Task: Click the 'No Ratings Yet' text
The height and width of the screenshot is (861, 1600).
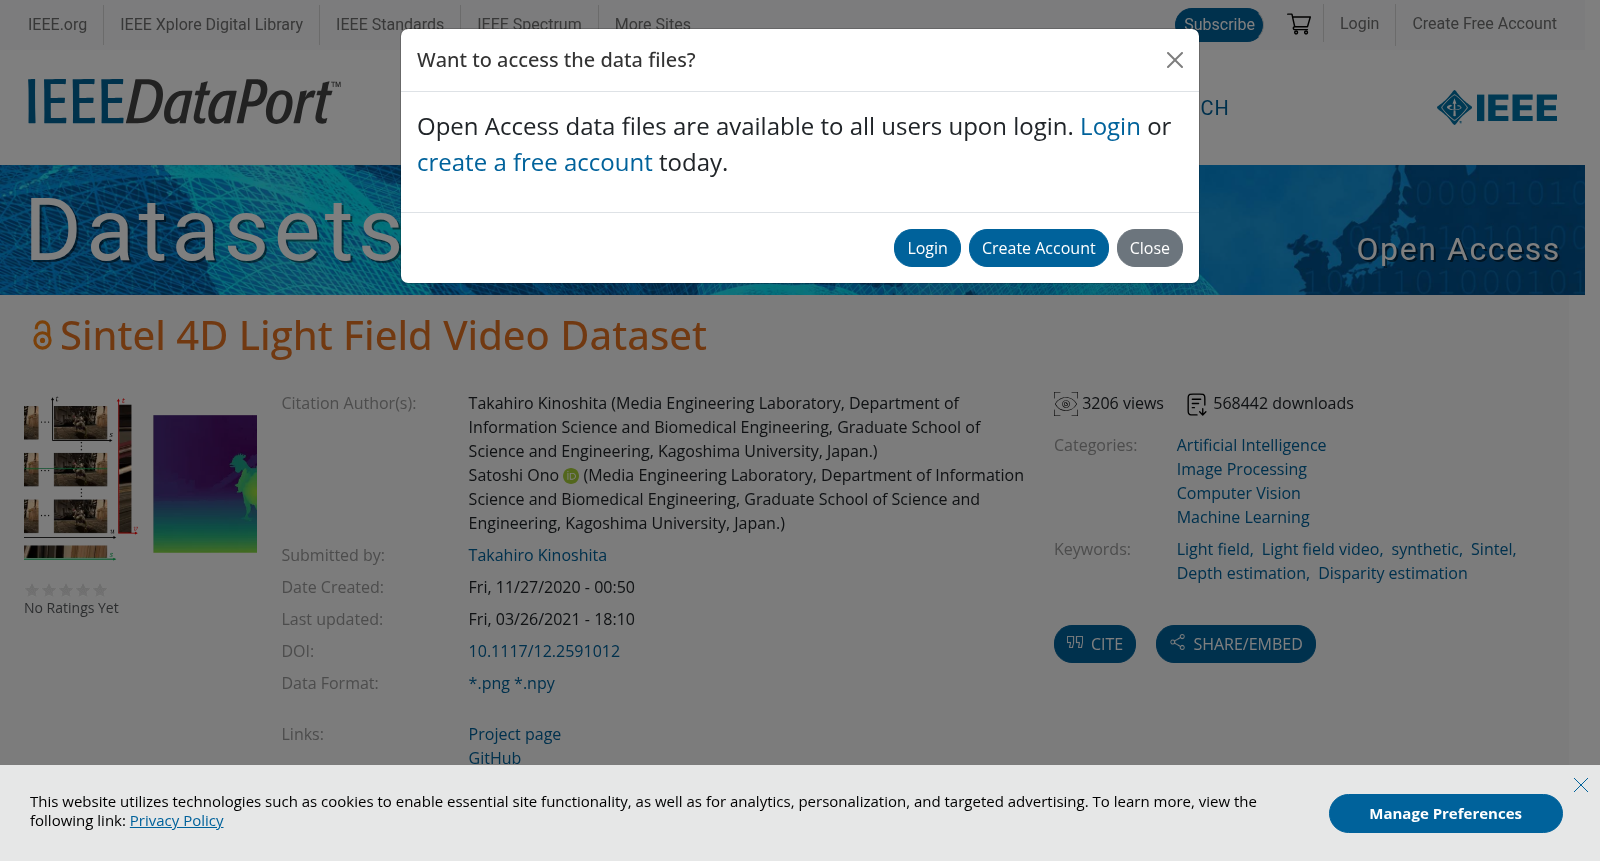Action: [71, 609]
